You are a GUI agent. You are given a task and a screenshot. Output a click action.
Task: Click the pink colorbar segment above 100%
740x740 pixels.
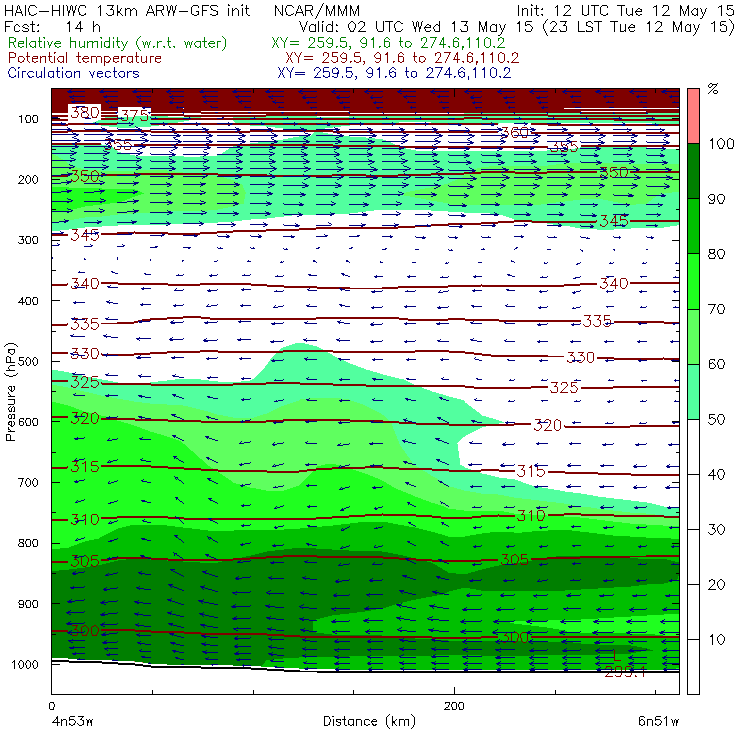(693, 116)
